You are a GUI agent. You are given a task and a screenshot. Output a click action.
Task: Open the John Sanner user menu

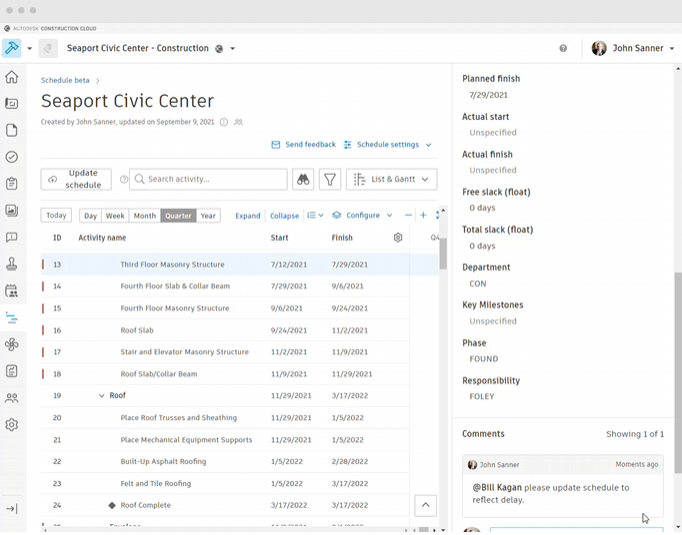pyautogui.click(x=635, y=48)
